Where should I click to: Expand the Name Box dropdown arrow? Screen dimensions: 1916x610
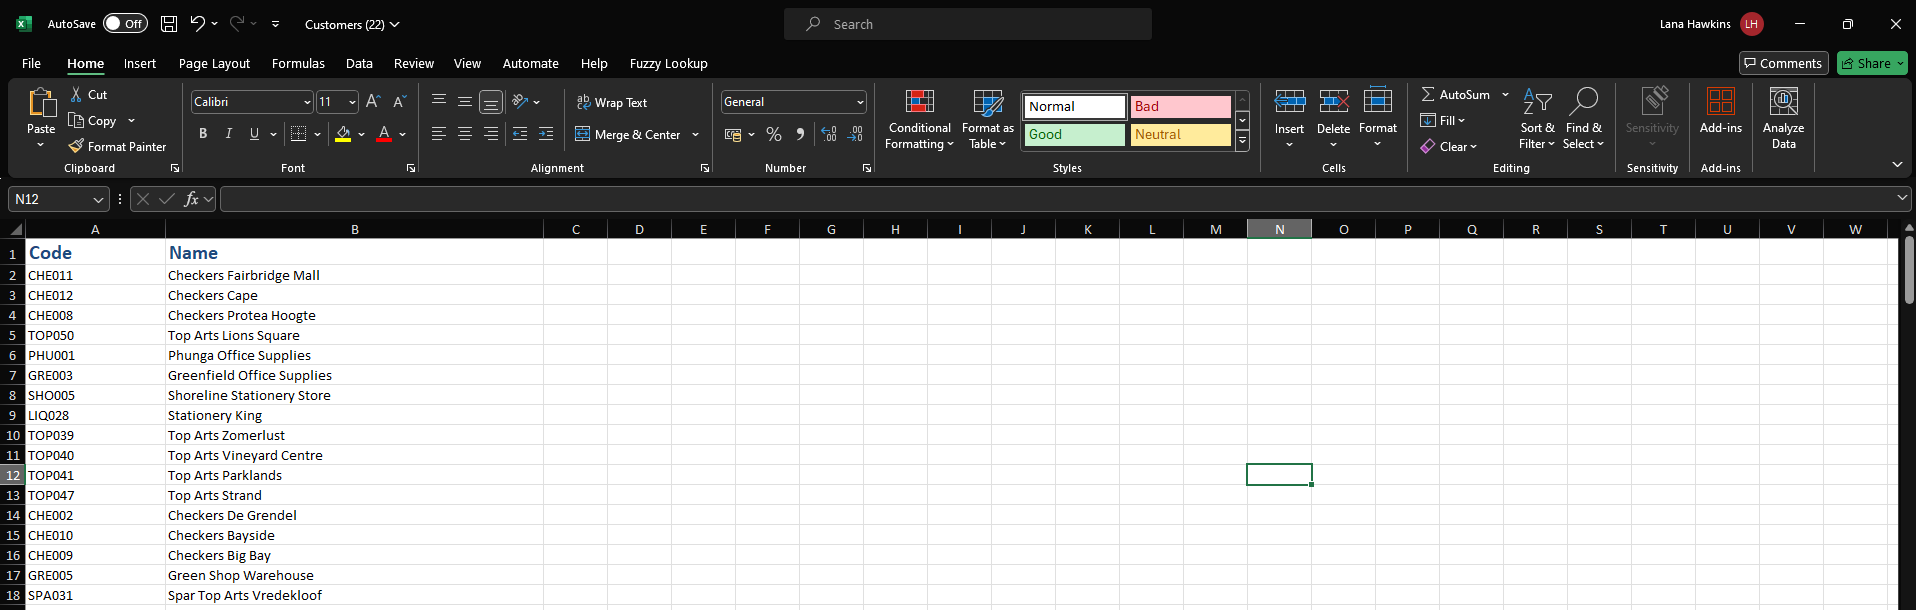coord(98,199)
